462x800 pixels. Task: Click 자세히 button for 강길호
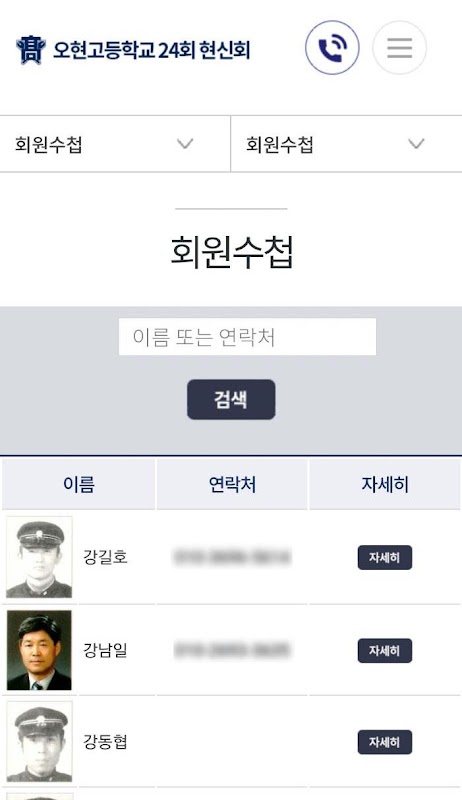[x=384, y=558]
